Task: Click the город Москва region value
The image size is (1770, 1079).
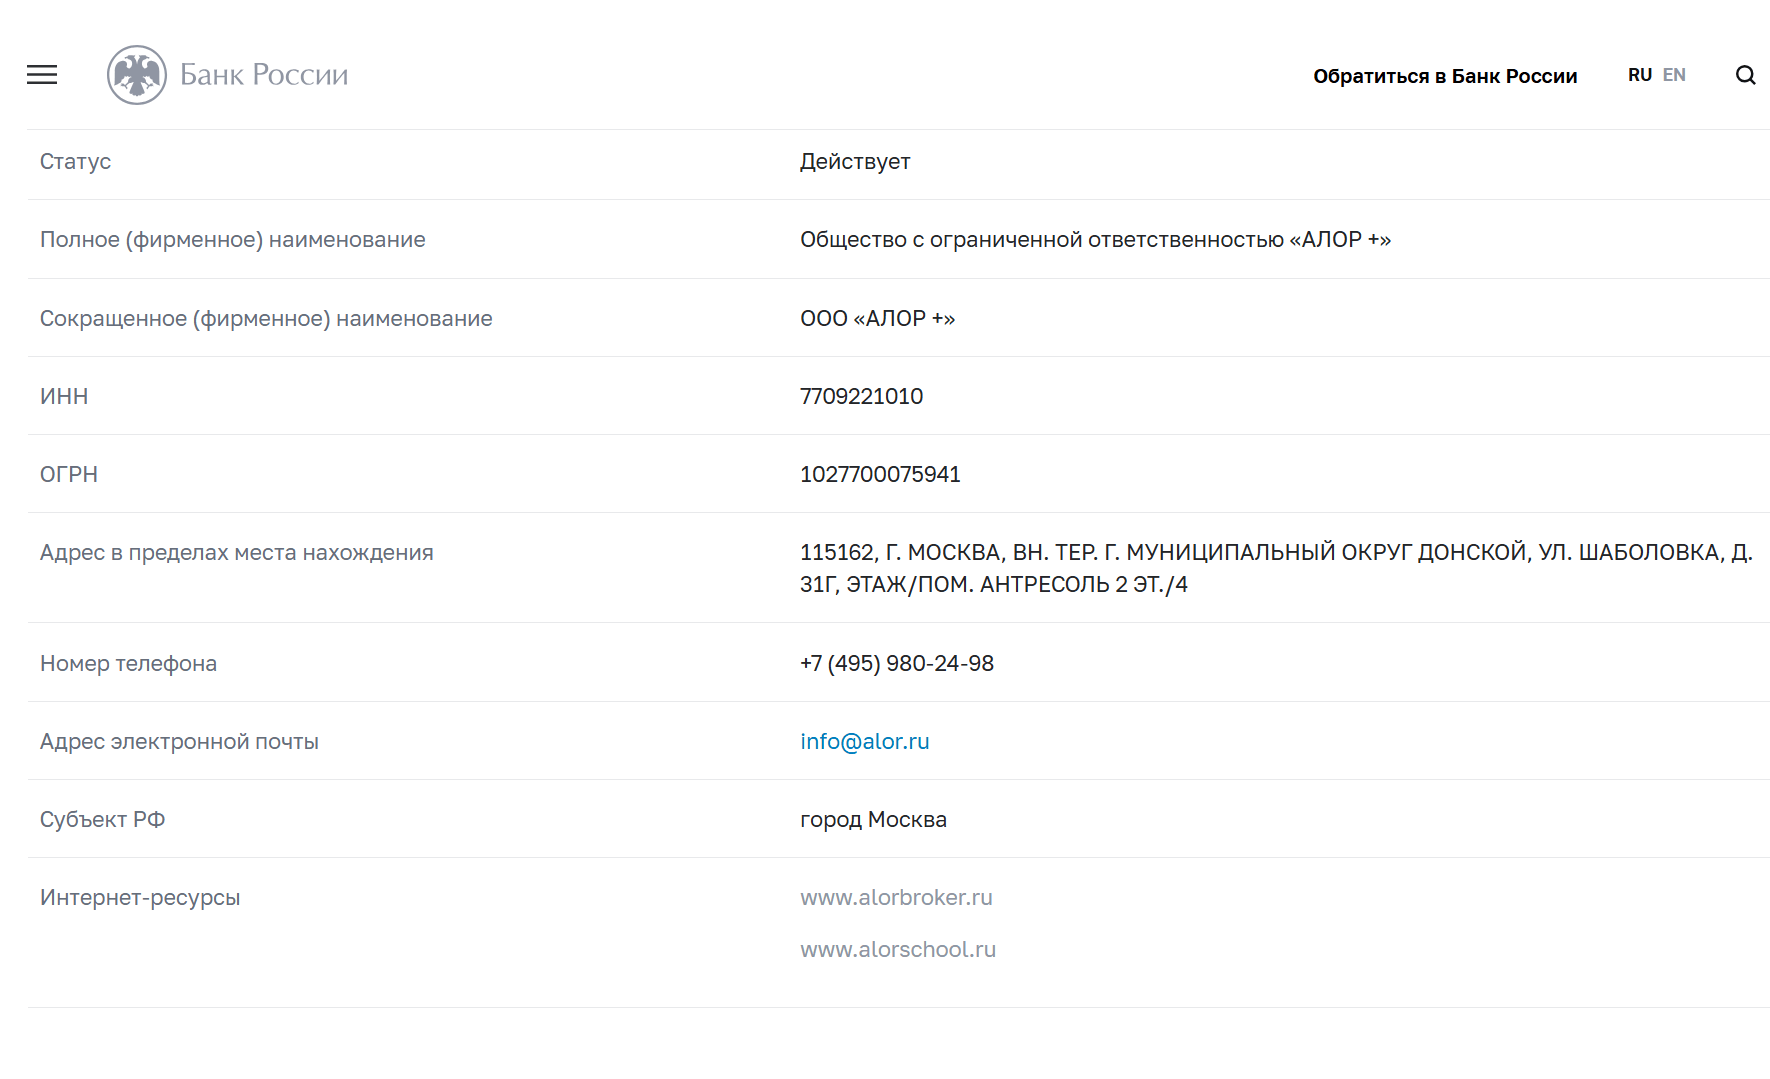Action: pos(873,820)
